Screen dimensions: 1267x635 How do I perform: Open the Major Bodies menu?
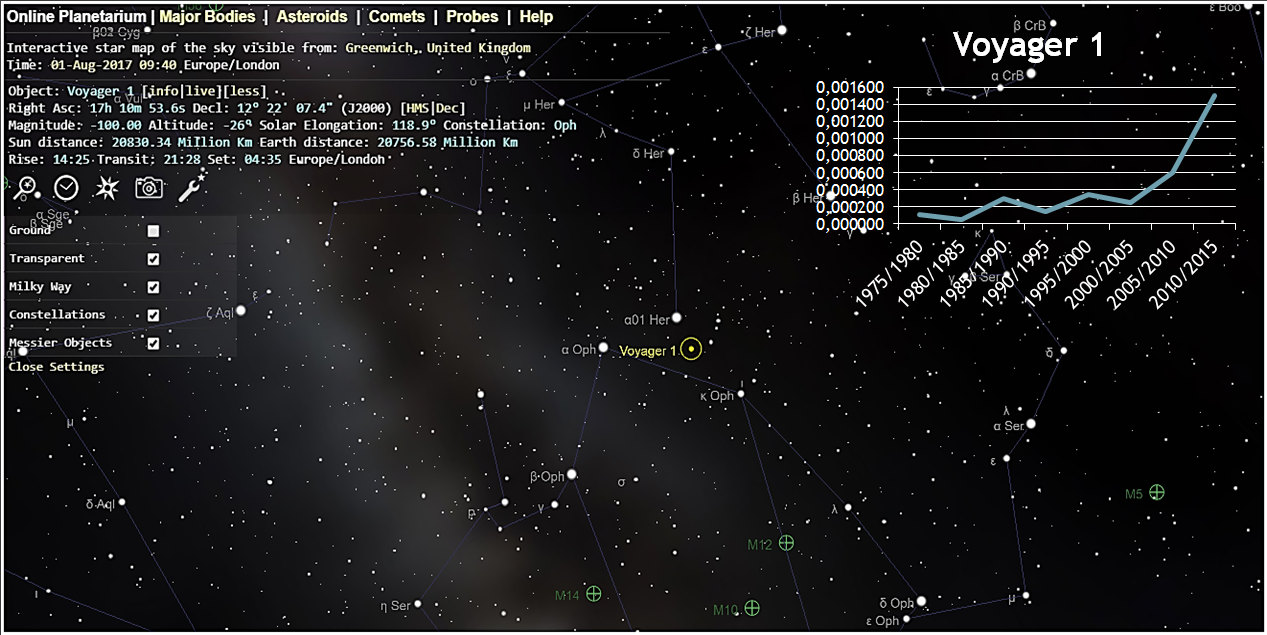click(207, 17)
